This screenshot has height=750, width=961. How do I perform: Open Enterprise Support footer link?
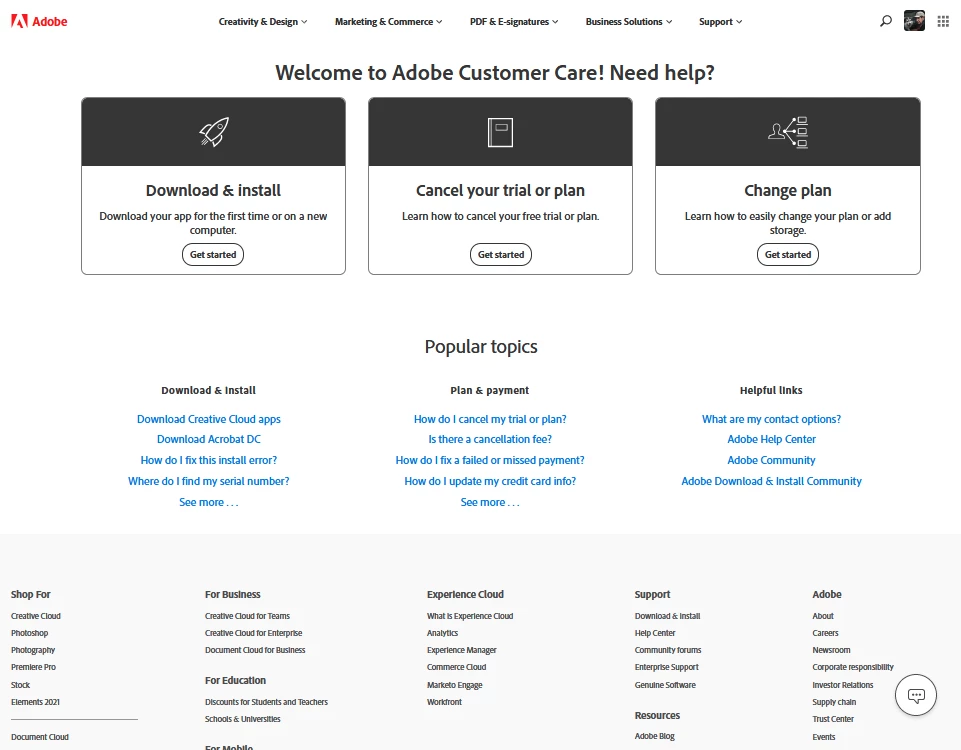667,667
